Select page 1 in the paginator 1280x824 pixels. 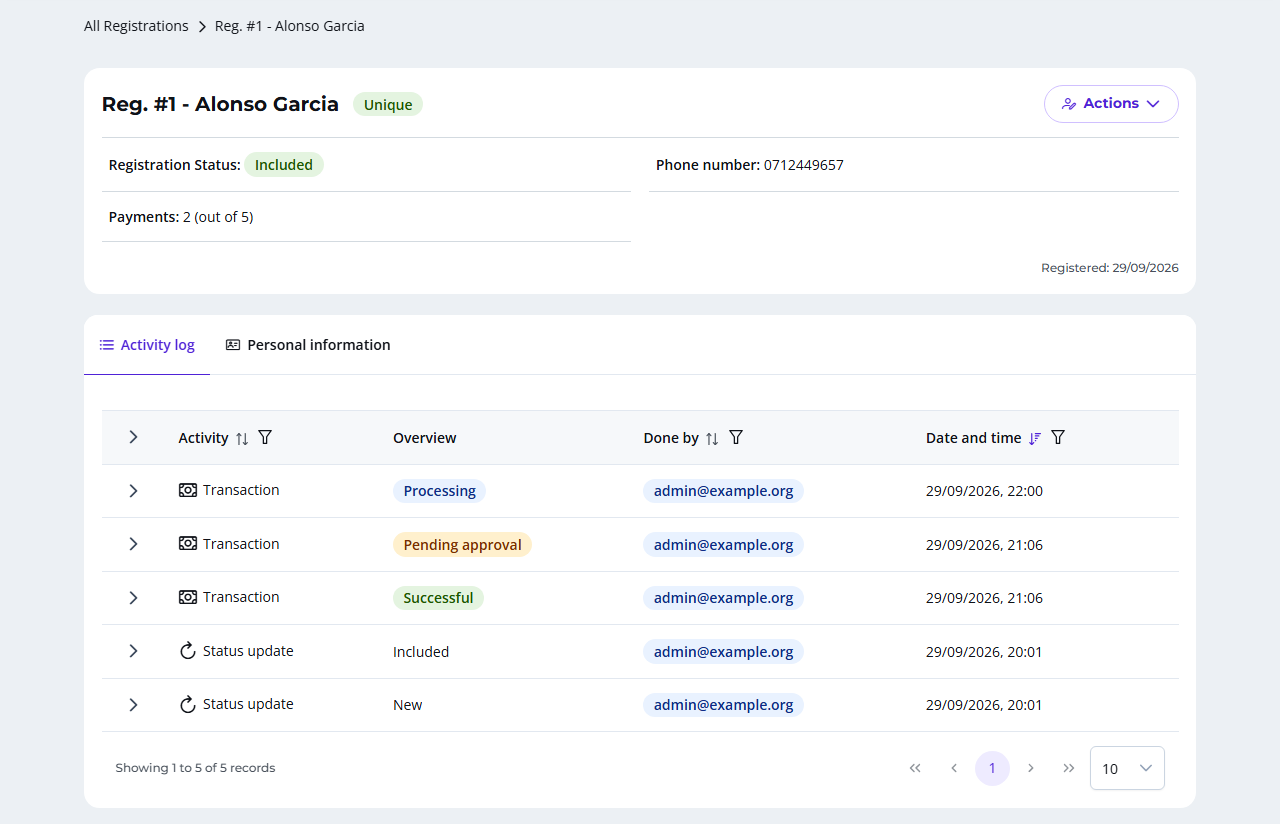(992, 768)
